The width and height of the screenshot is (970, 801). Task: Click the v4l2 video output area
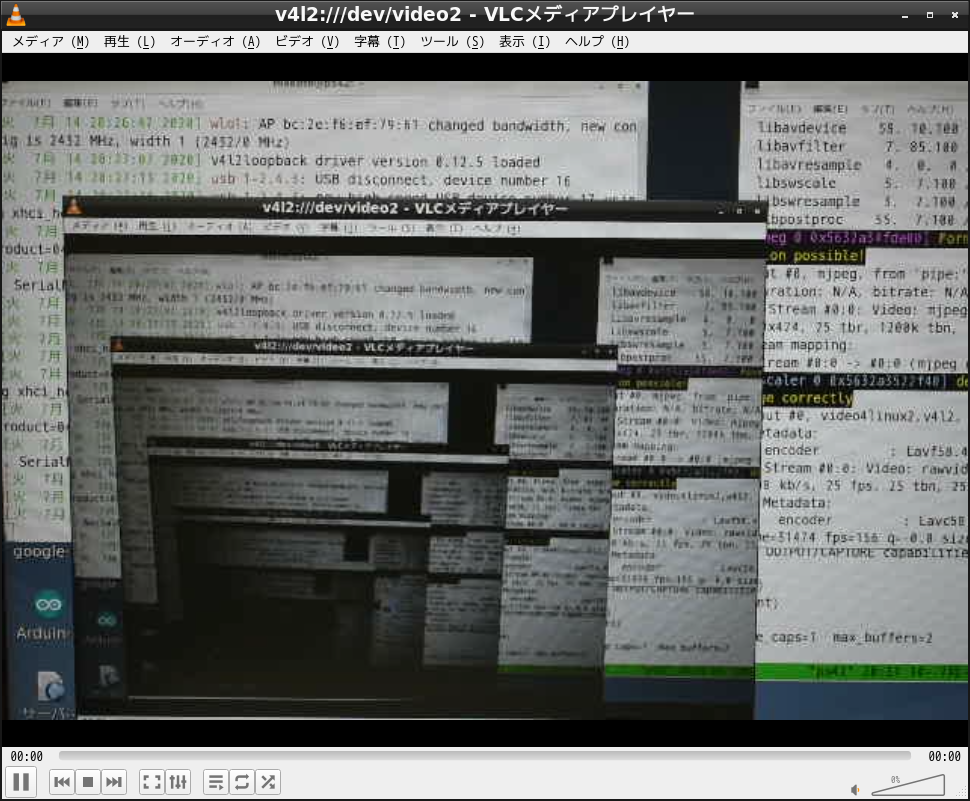coord(485,400)
